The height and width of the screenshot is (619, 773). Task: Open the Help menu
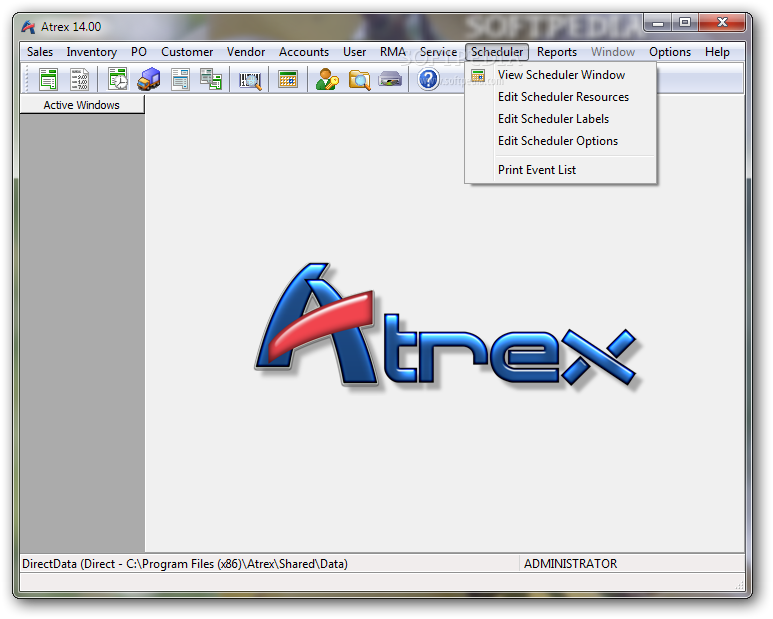point(717,52)
